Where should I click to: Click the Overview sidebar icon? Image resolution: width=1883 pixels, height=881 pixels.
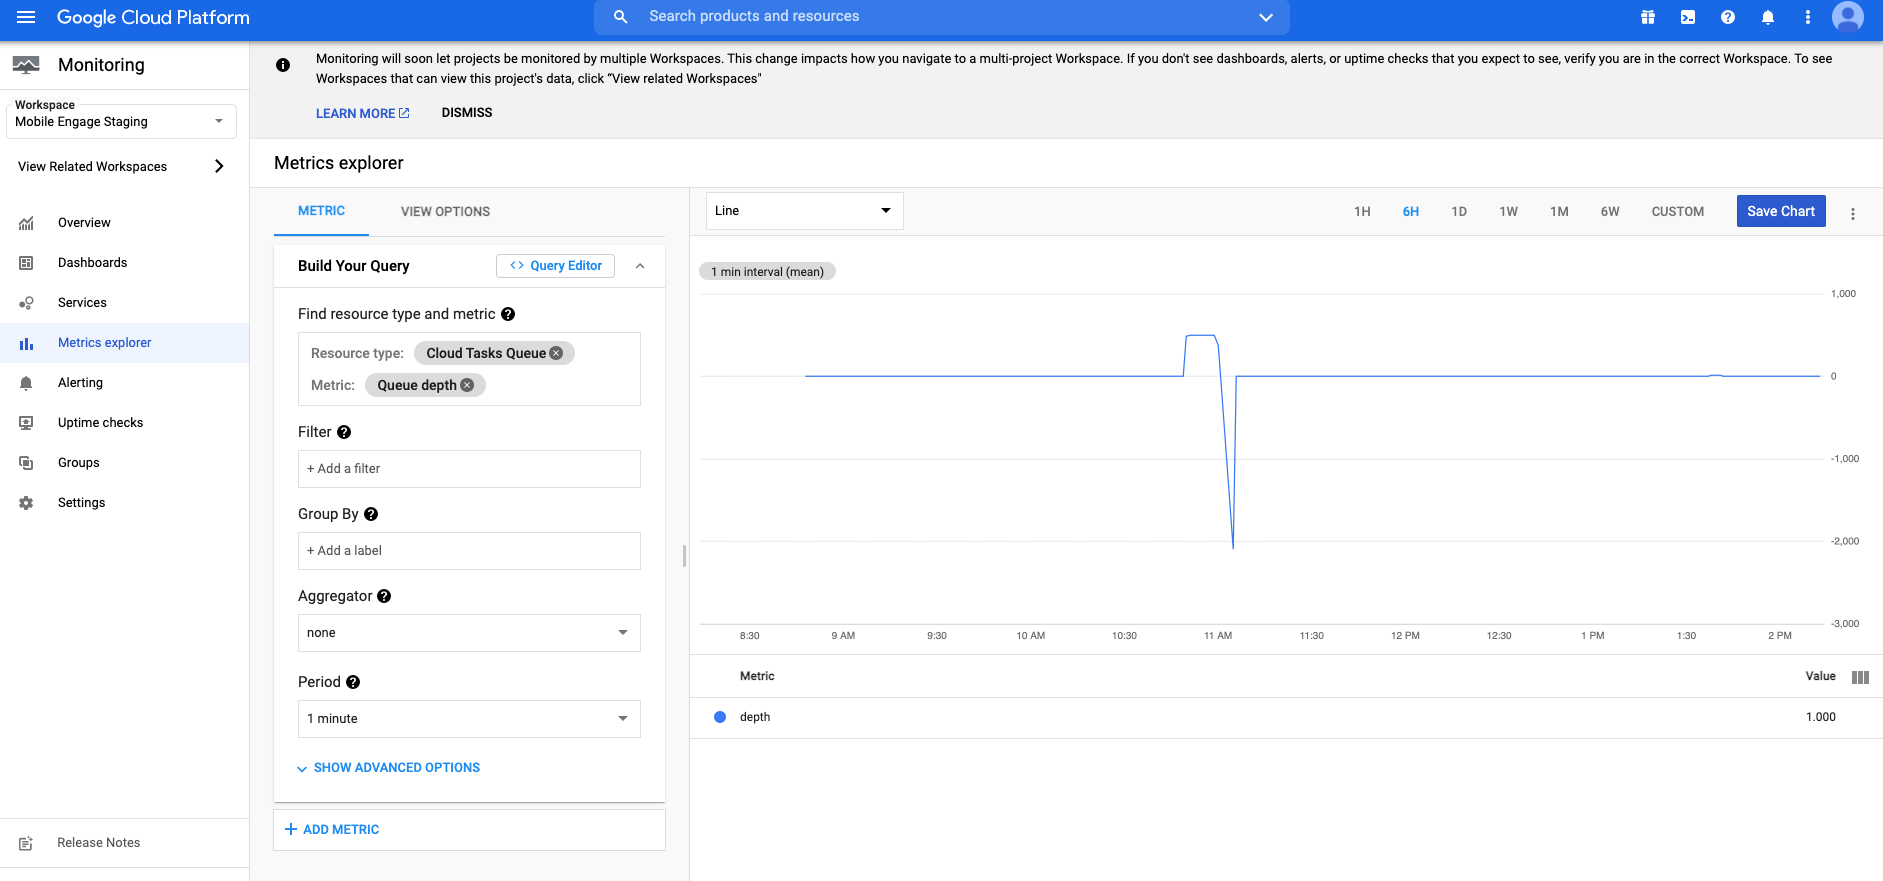point(26,223)
